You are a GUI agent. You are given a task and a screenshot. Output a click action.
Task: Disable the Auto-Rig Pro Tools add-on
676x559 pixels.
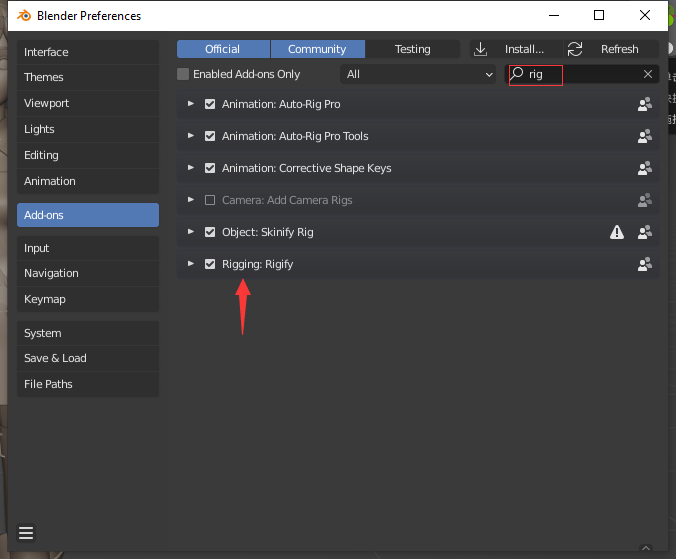(x=210, y=136)
